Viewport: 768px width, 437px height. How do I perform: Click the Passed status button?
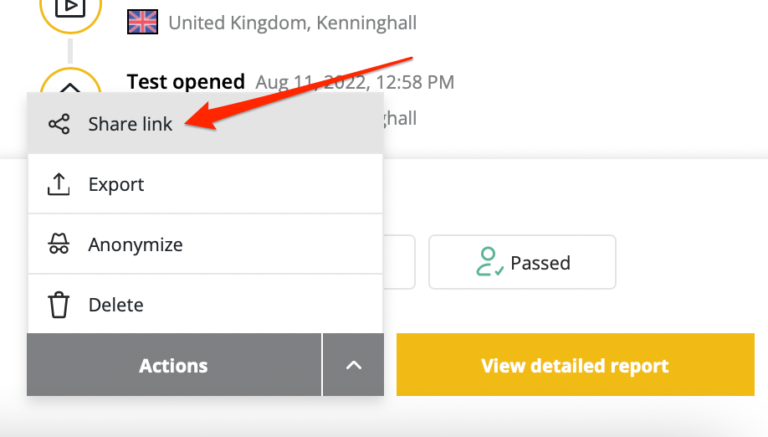(522, 262)
